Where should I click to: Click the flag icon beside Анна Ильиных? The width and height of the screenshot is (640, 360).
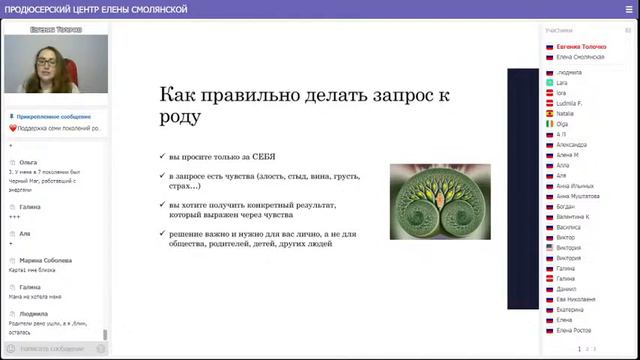pyautogui.click(x=550, y=186)
